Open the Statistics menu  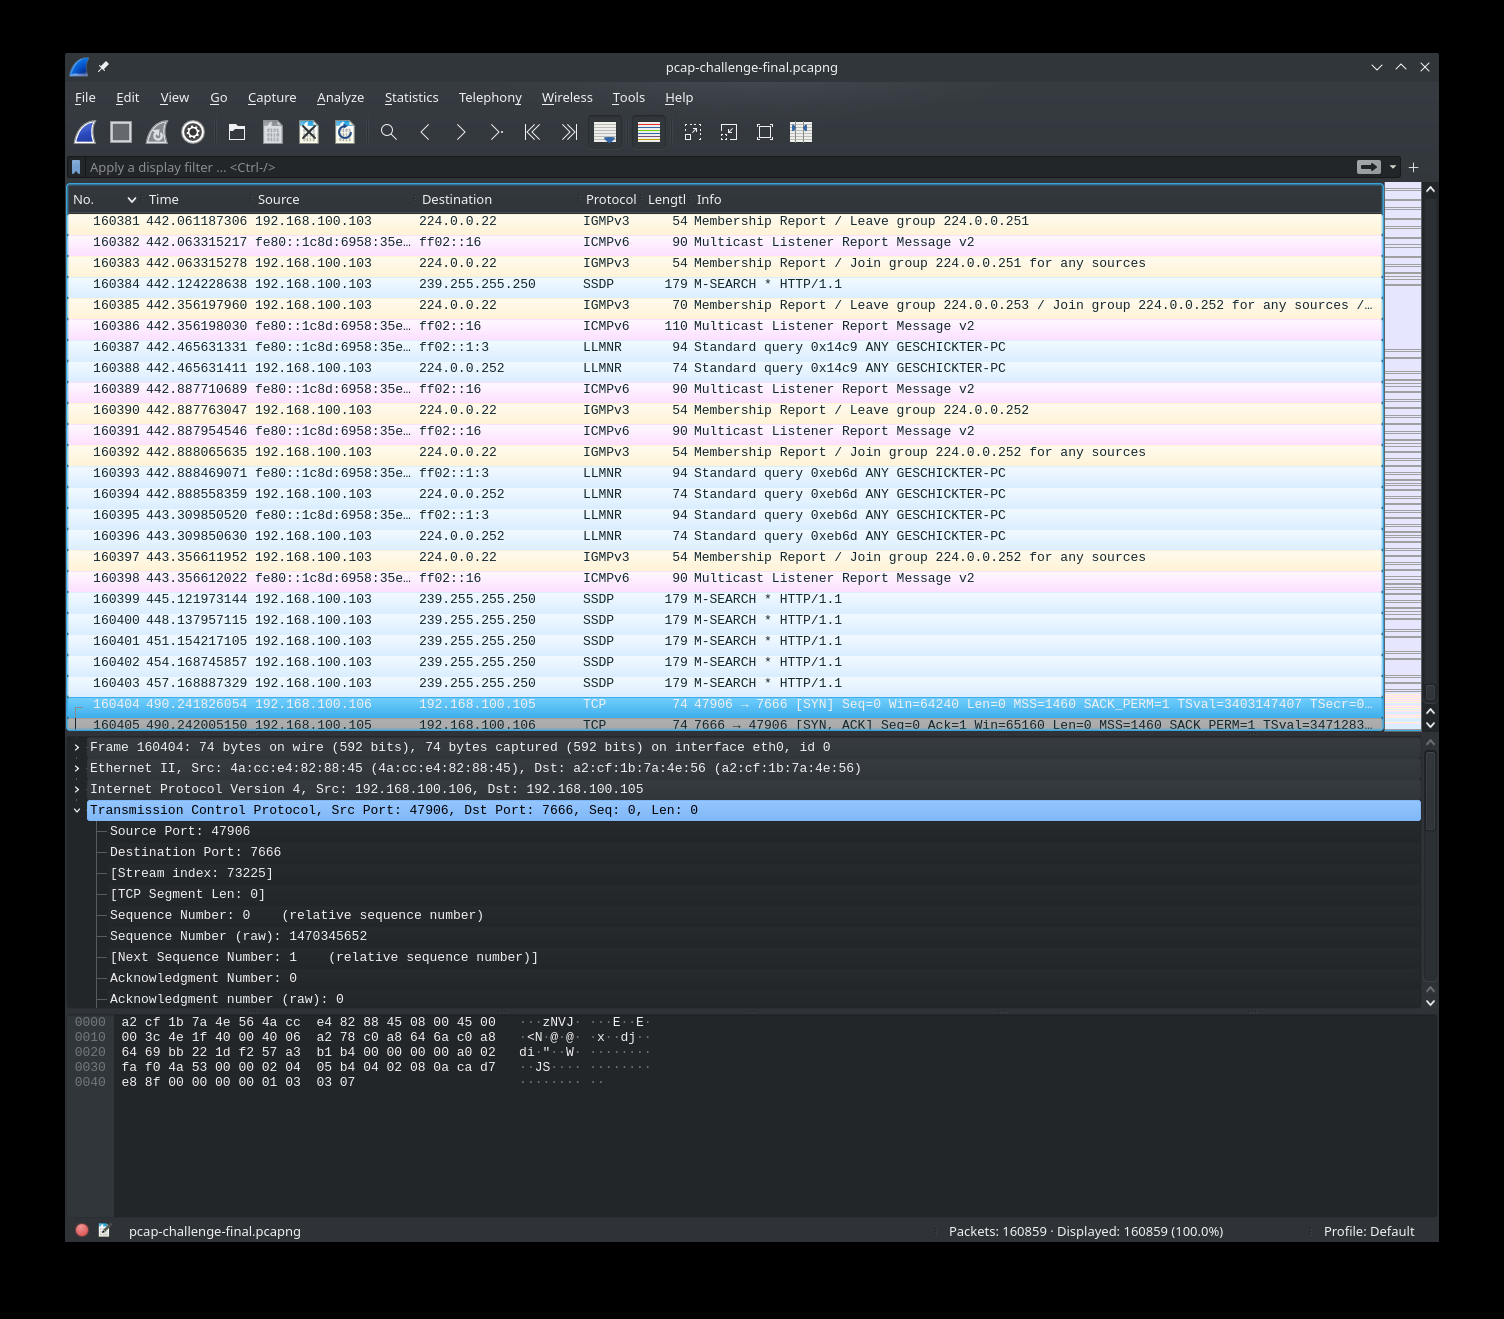click(411, 97)
